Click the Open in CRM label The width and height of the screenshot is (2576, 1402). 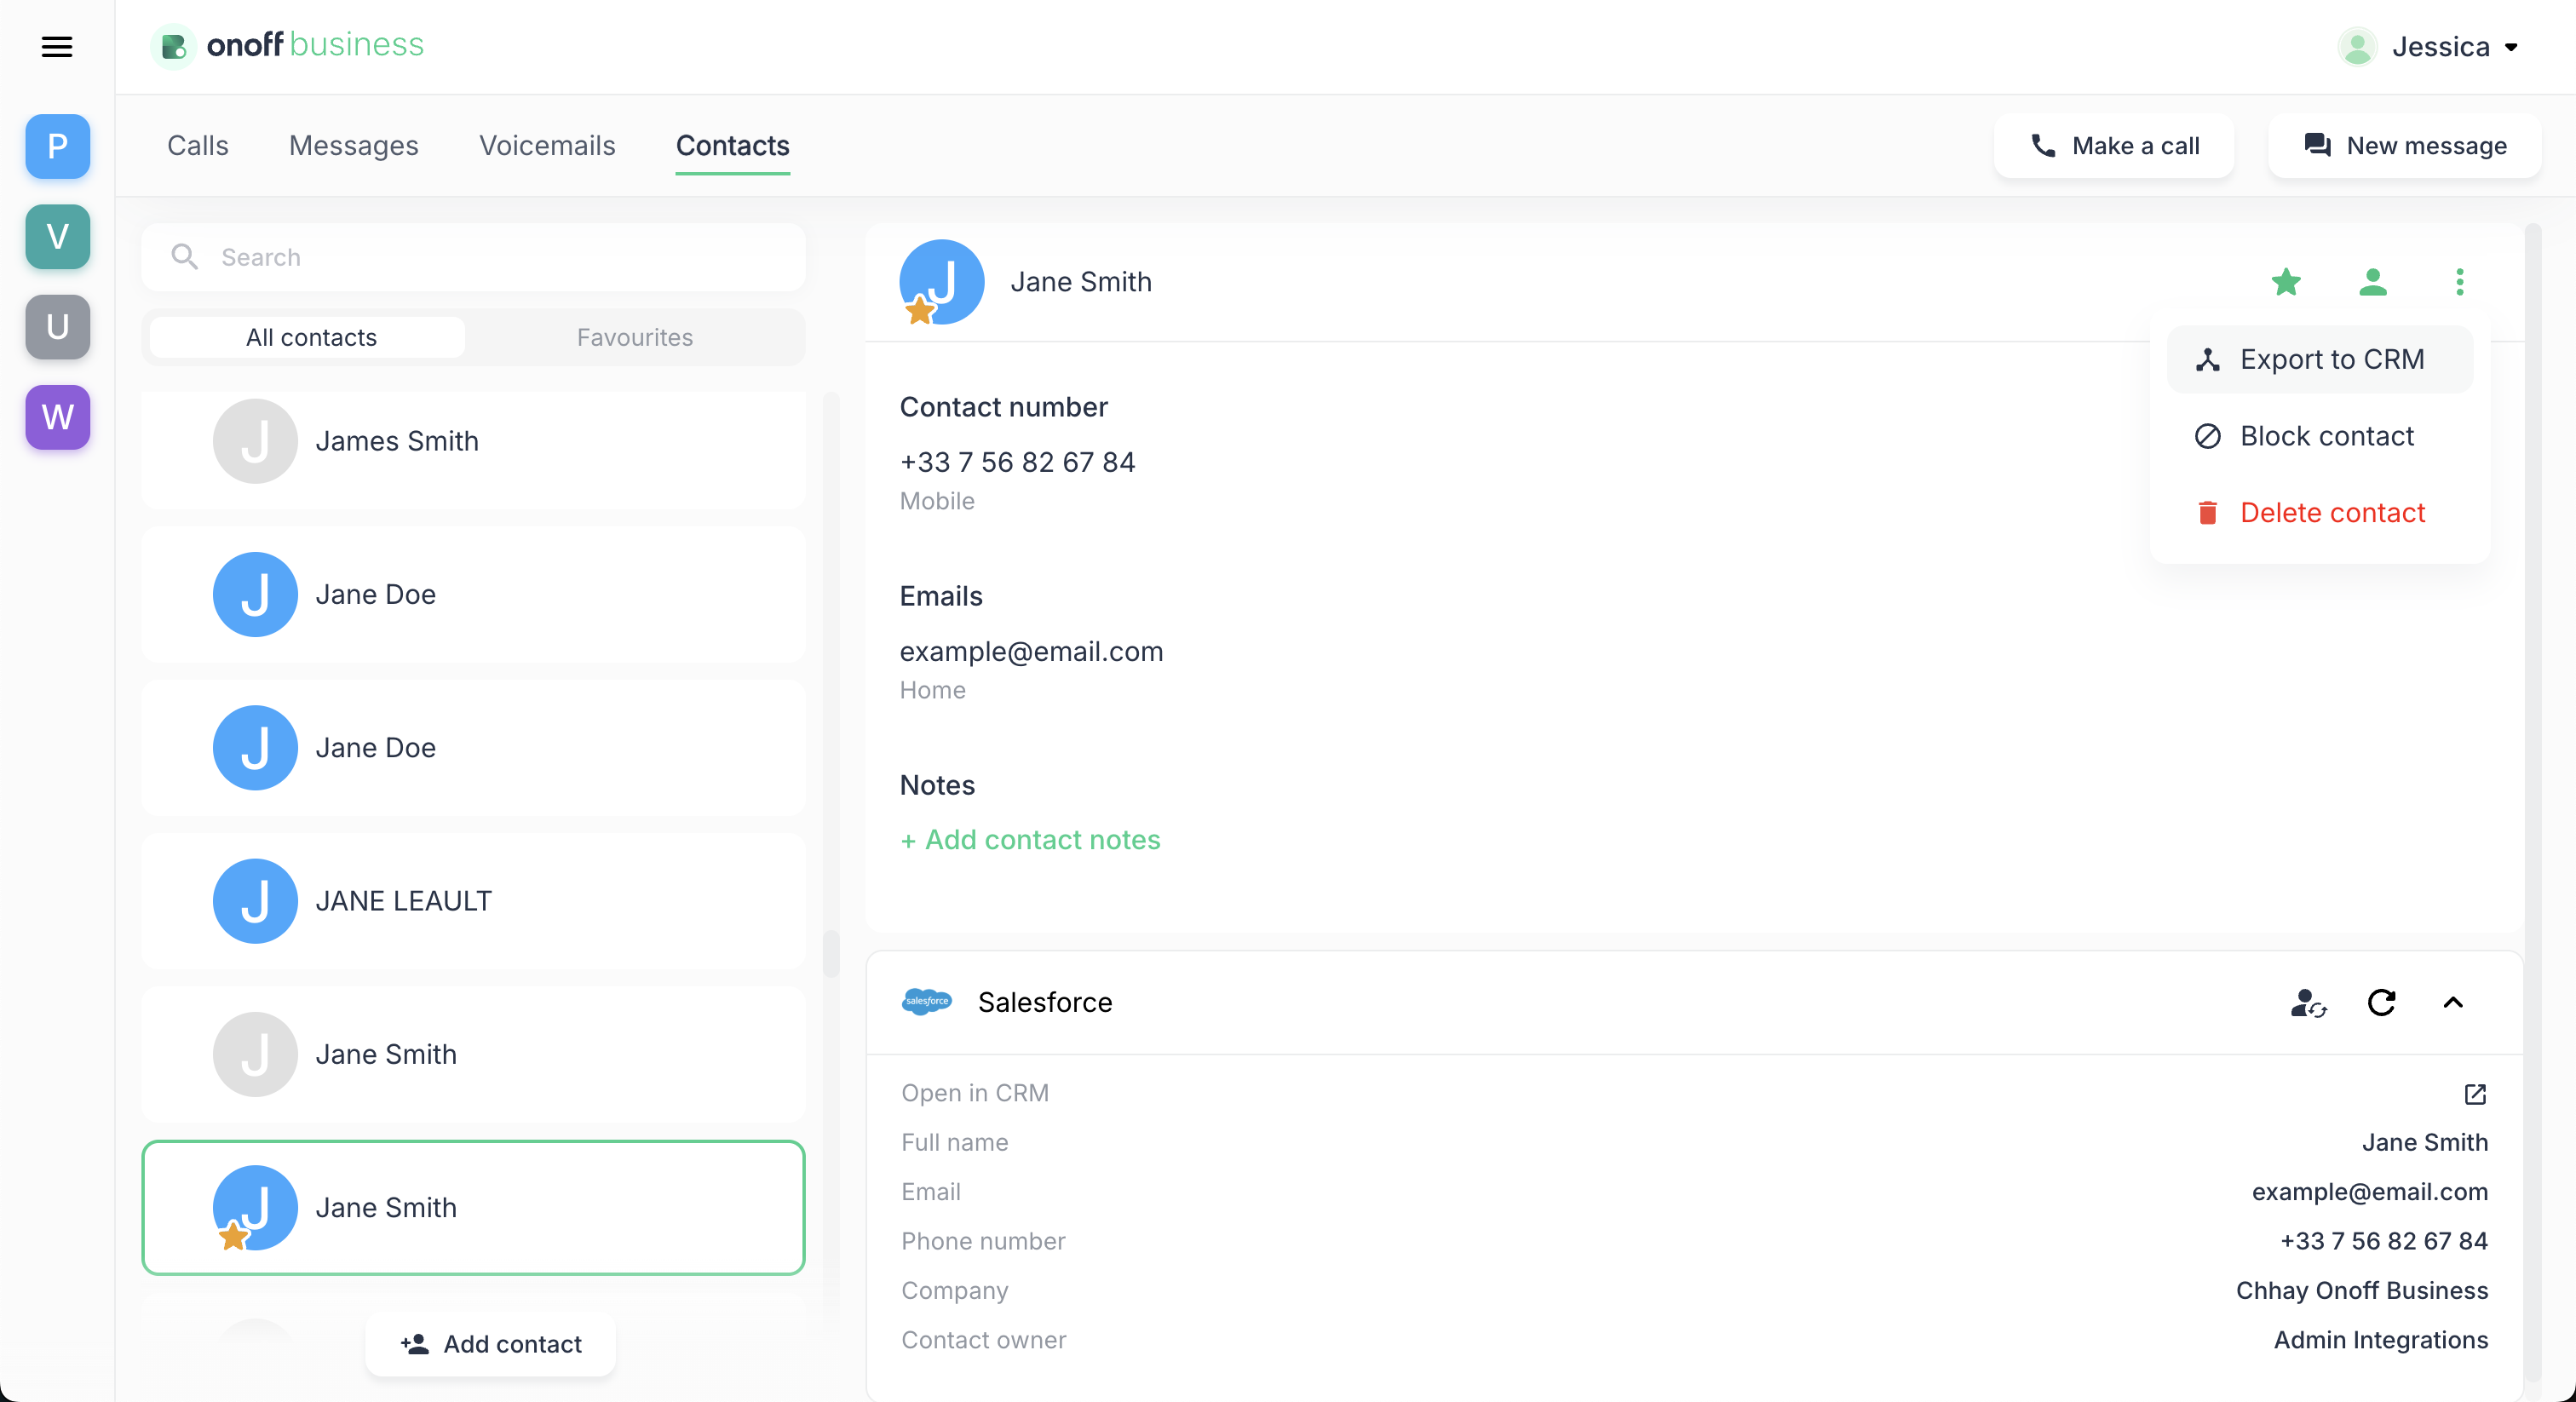(x=974, y=1093)
